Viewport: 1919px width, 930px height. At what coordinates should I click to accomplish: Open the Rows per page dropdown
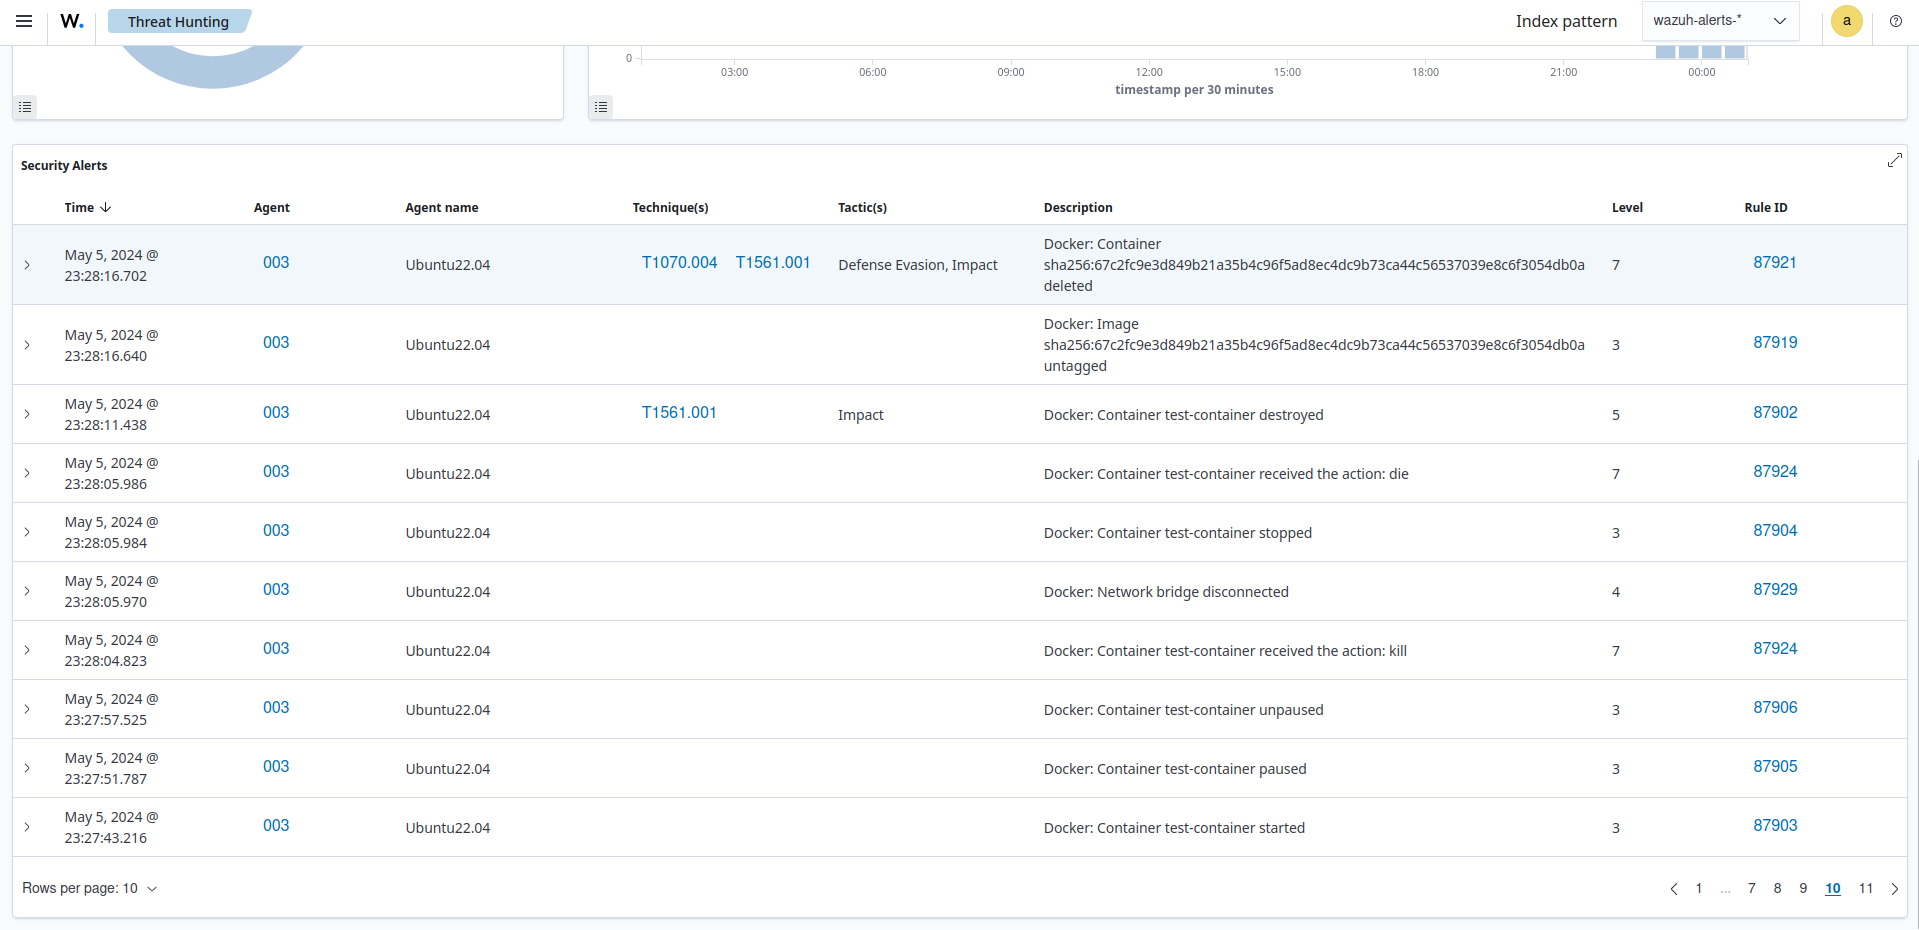click(x=89, y=888)
